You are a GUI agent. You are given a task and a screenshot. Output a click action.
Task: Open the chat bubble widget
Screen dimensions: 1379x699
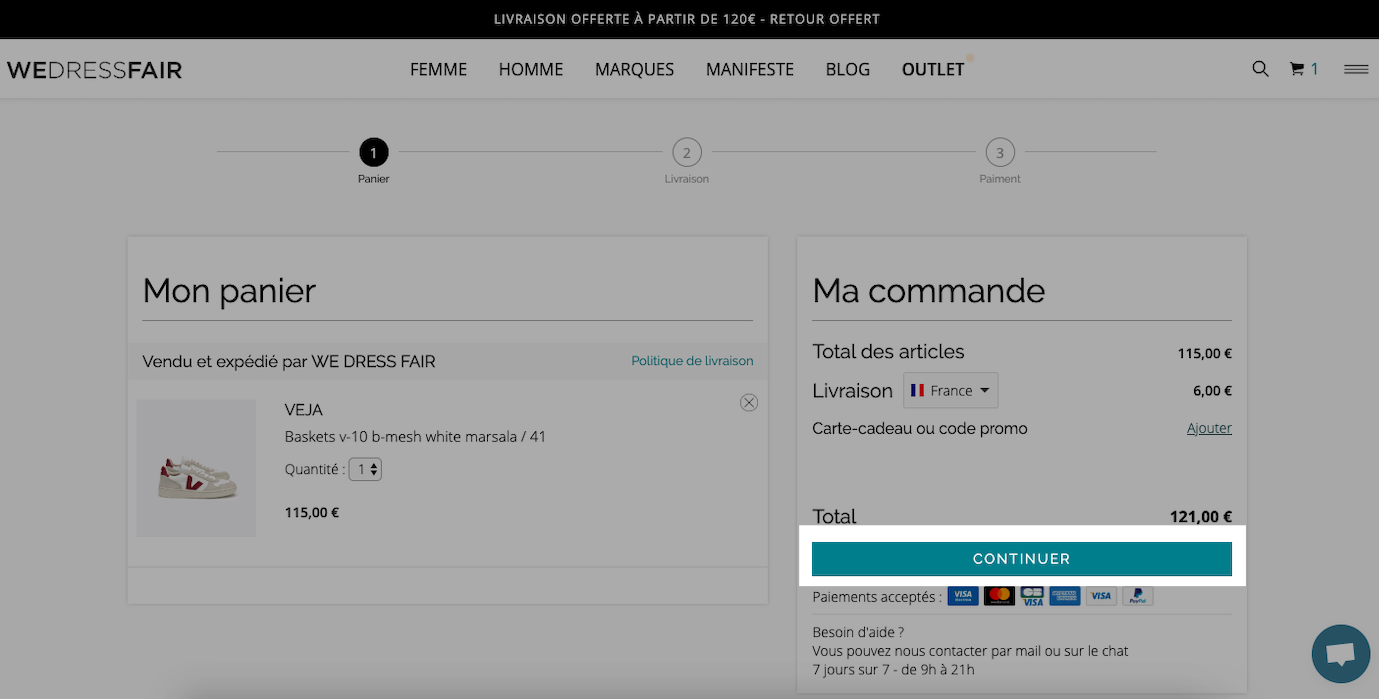tap(1341, 654)
